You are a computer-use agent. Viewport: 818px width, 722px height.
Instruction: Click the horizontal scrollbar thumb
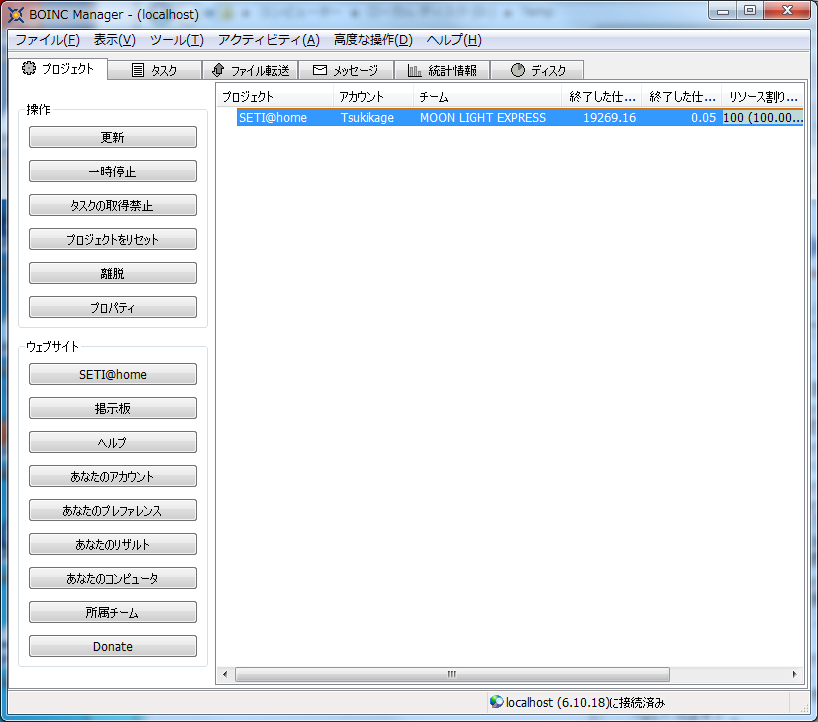[452, 674]
